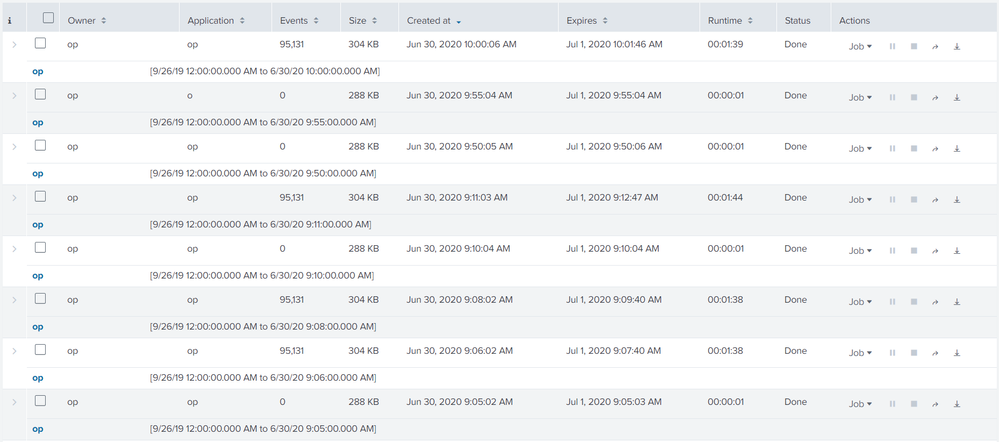
Task: Stop the job created at 9:08:02 AM
Action: pos(913,301)
